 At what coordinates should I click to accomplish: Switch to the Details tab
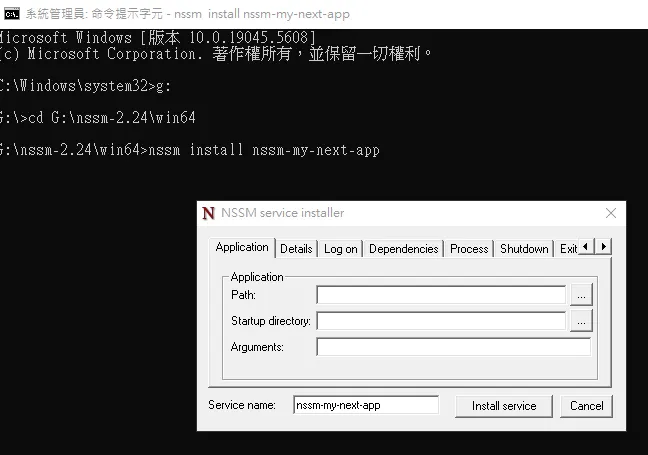[x=296, y=249]
